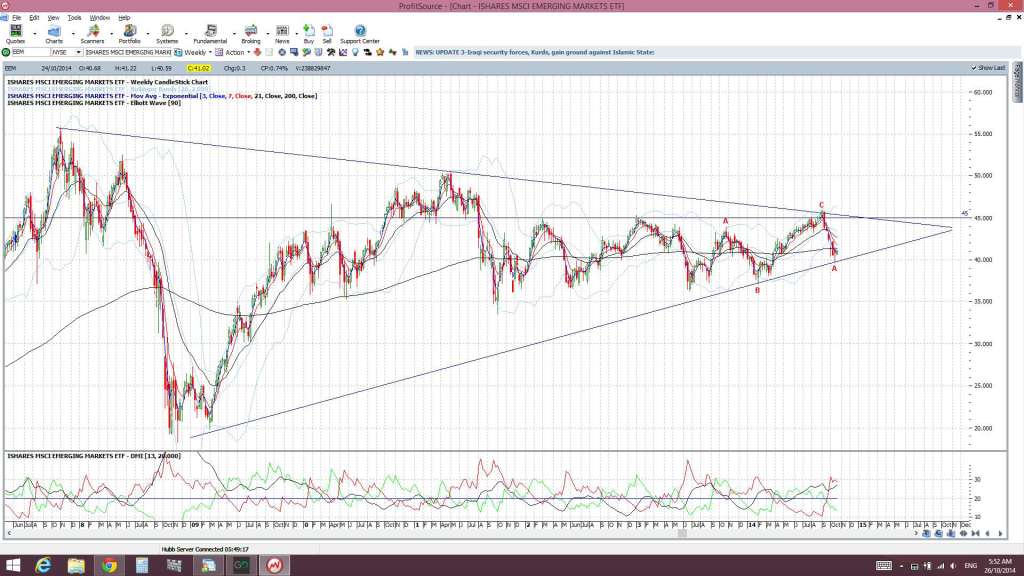
Task: Click the tree-structure icon before the news ticker
Action: coord(405,52)
